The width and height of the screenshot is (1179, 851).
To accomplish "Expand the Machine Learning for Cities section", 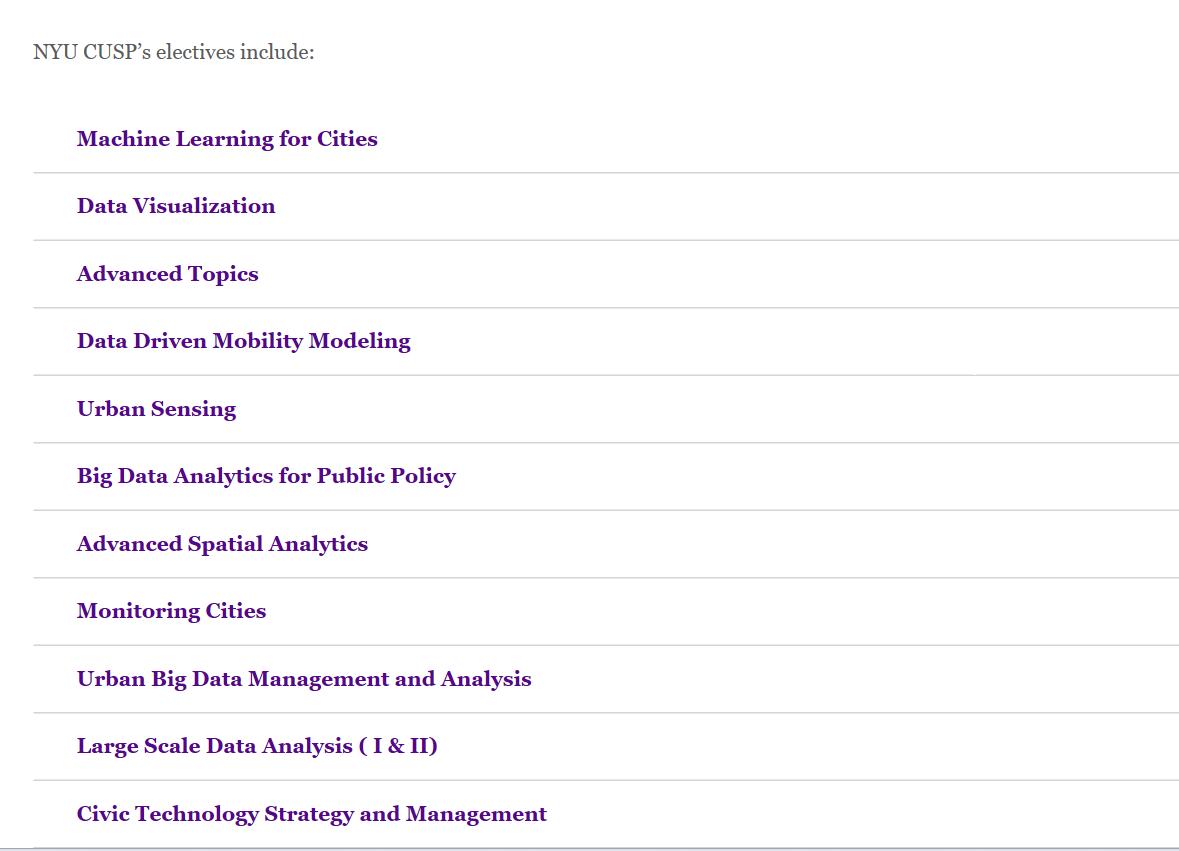I will (x=227, y=139).
